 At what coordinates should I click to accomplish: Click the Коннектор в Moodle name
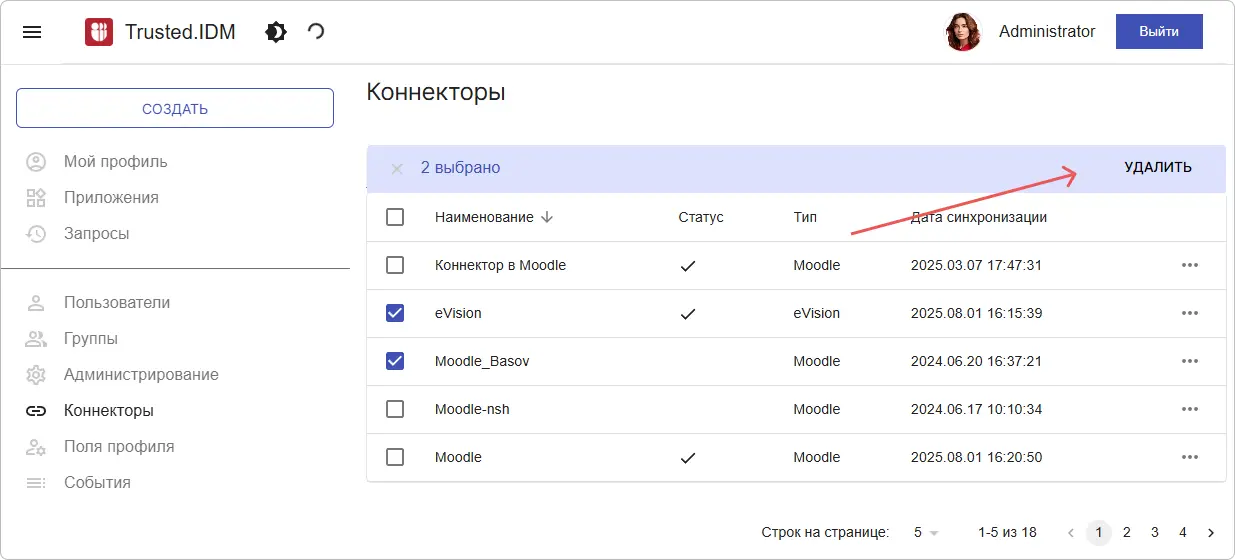pos(500,265)
